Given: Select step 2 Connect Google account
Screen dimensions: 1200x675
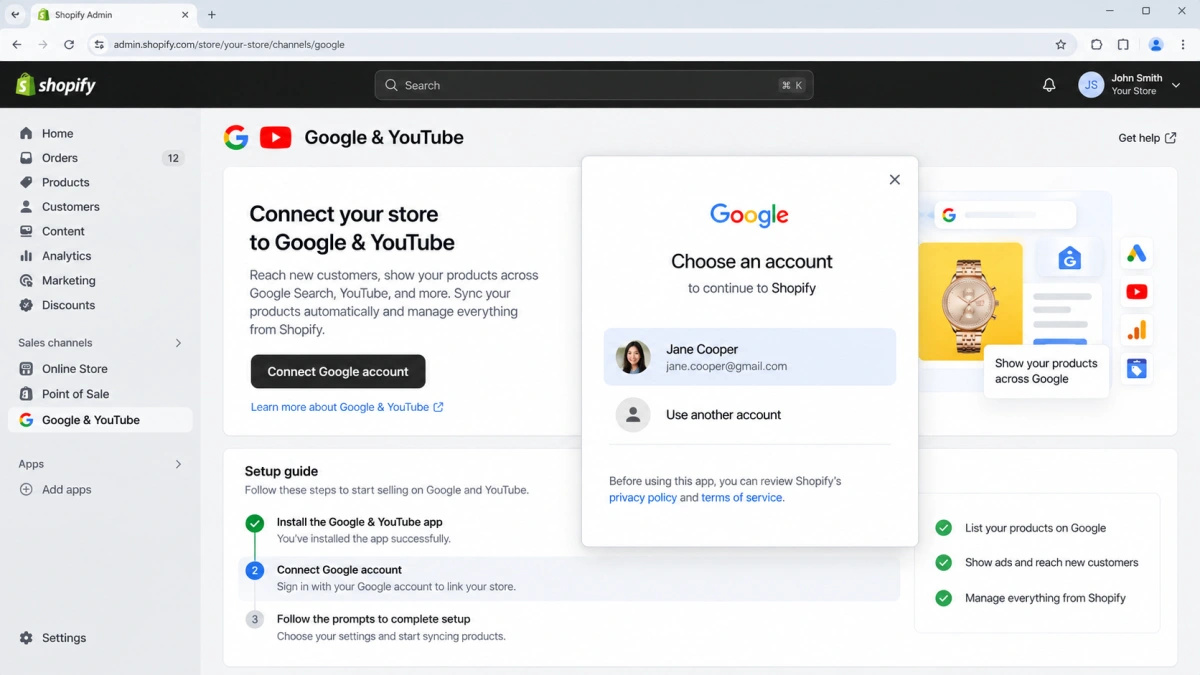Looking at the screenshot, I should [569, 577].
